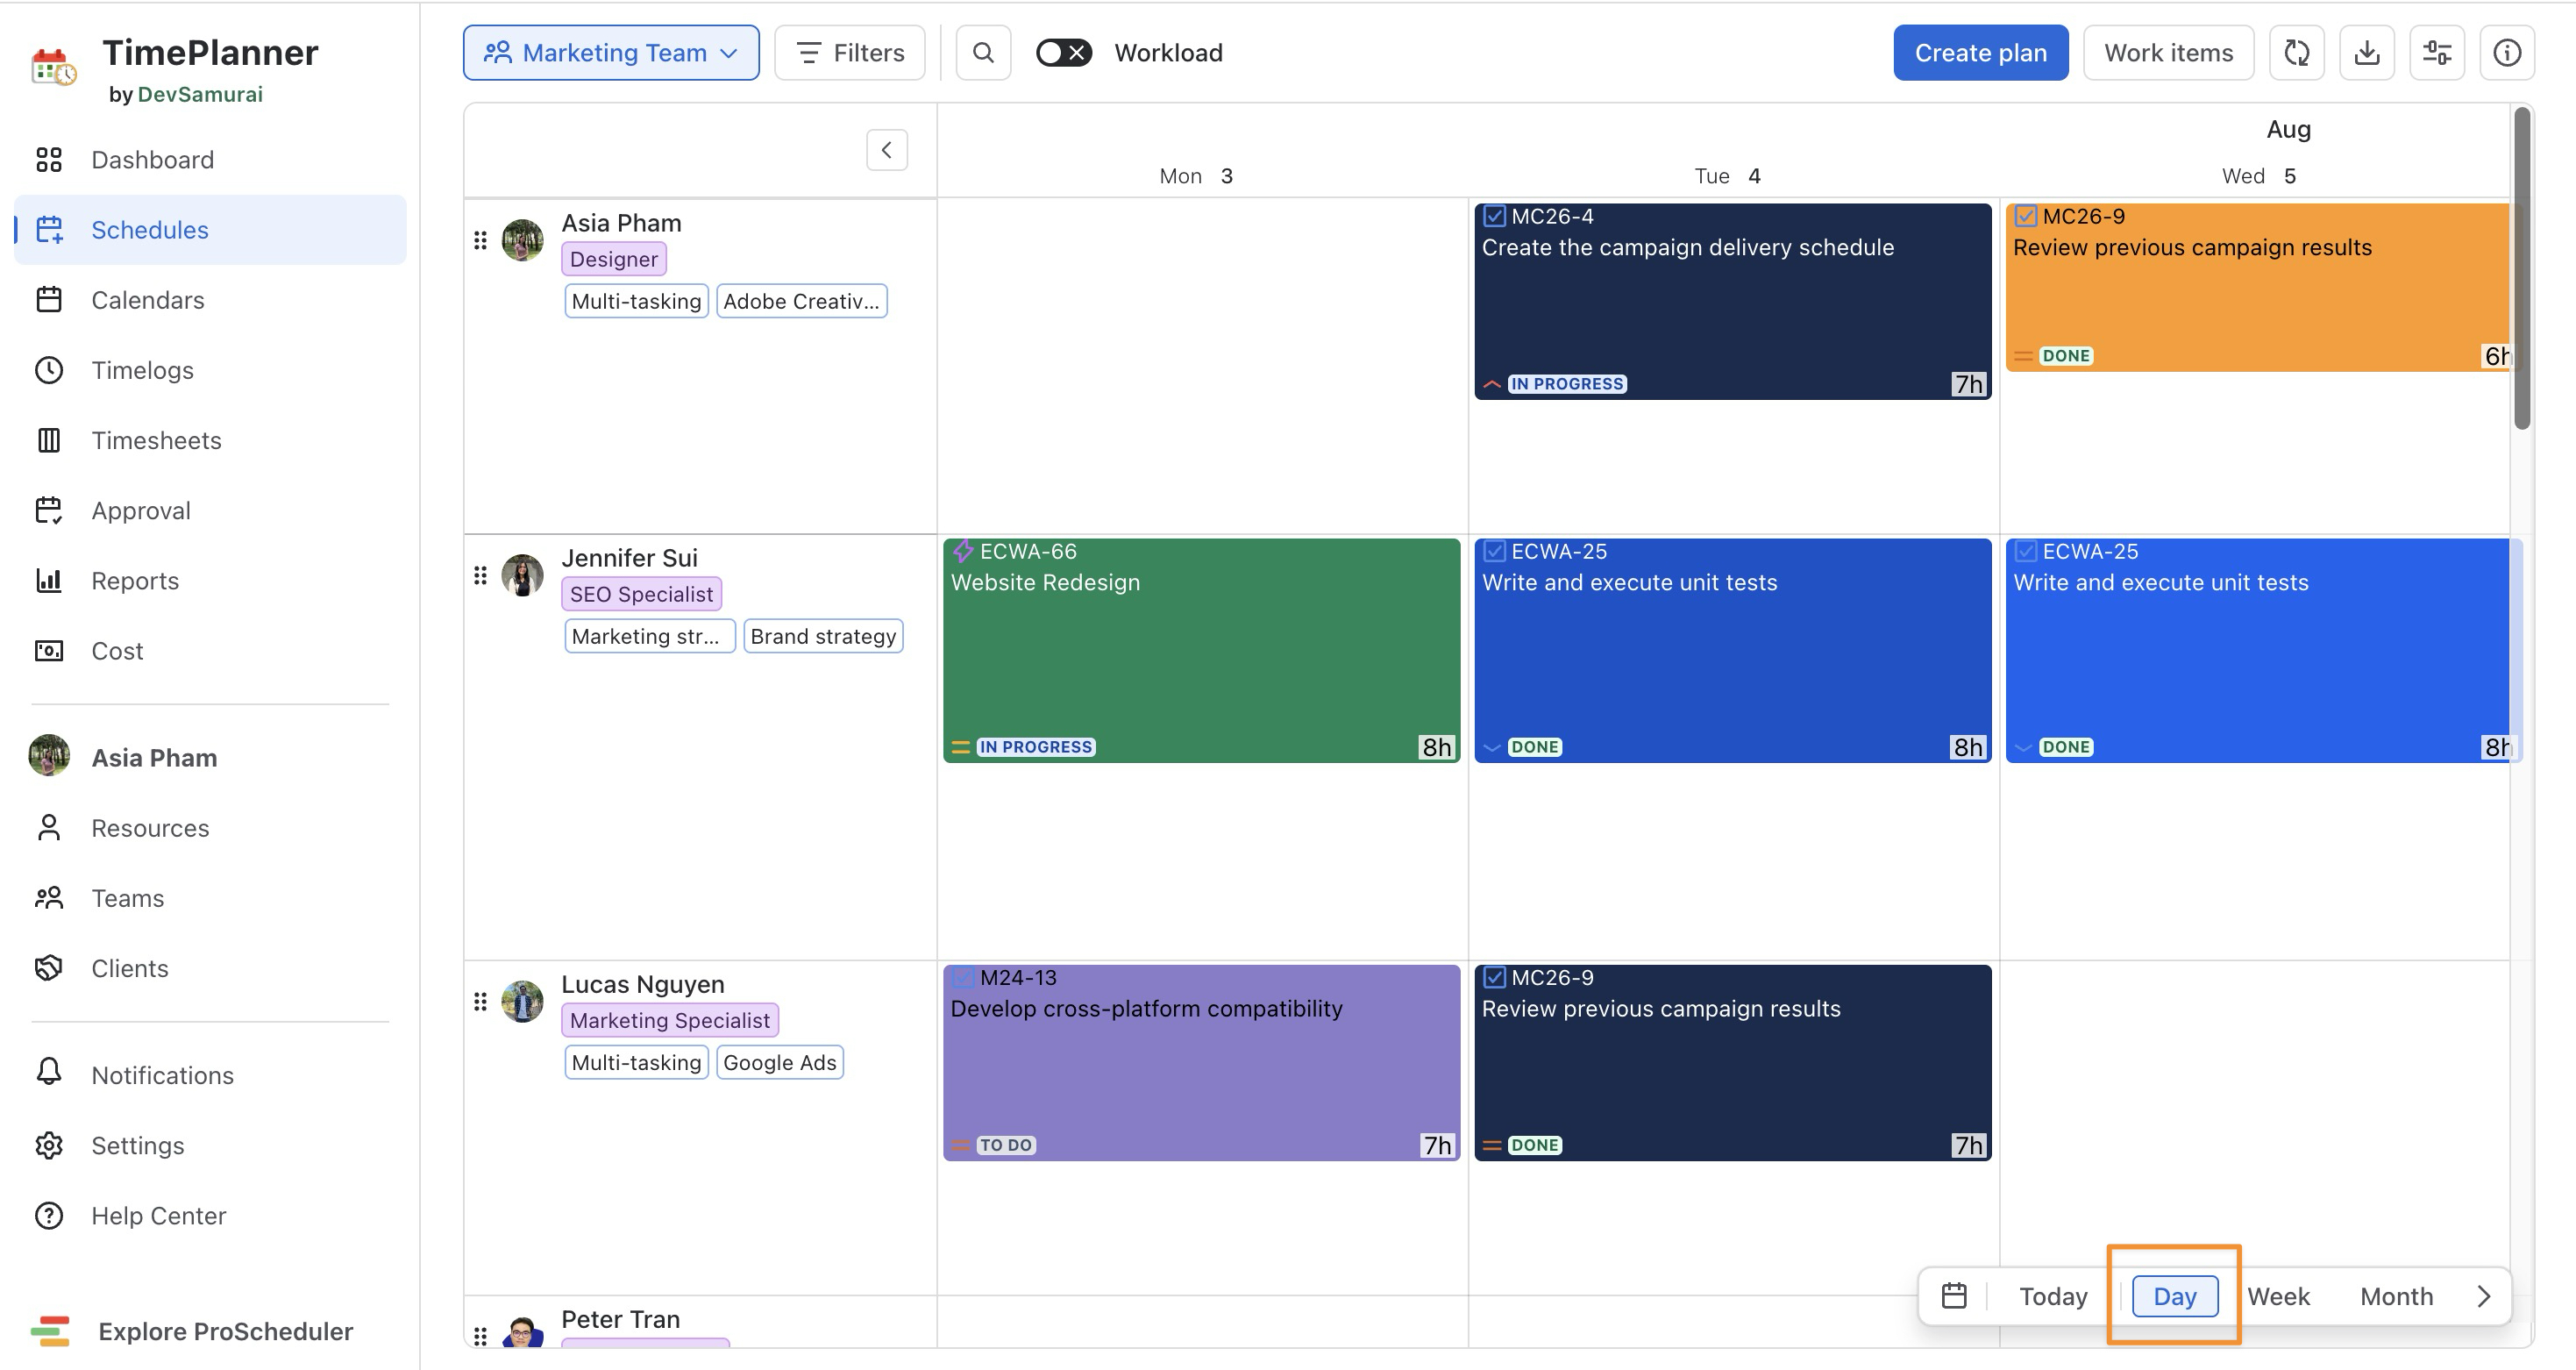The height and width of the screenshot is (1370, 2576).
Task: Click the Help Center question icon
Action: coord(49,1215)
